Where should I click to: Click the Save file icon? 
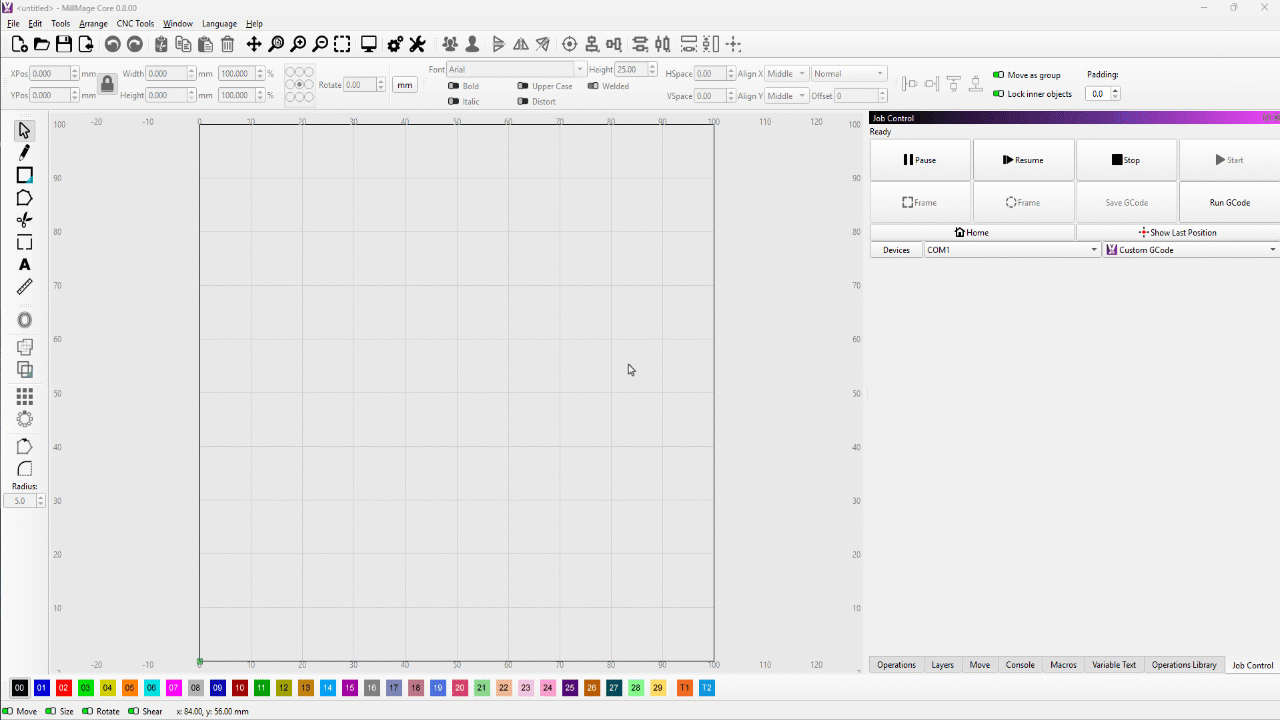[x=64, y=44]
